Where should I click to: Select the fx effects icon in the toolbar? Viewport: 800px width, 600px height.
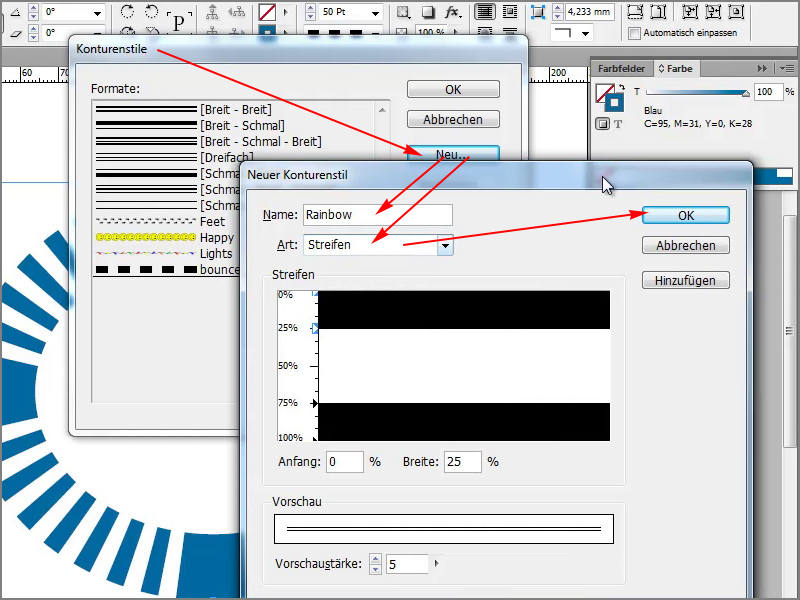452,12
